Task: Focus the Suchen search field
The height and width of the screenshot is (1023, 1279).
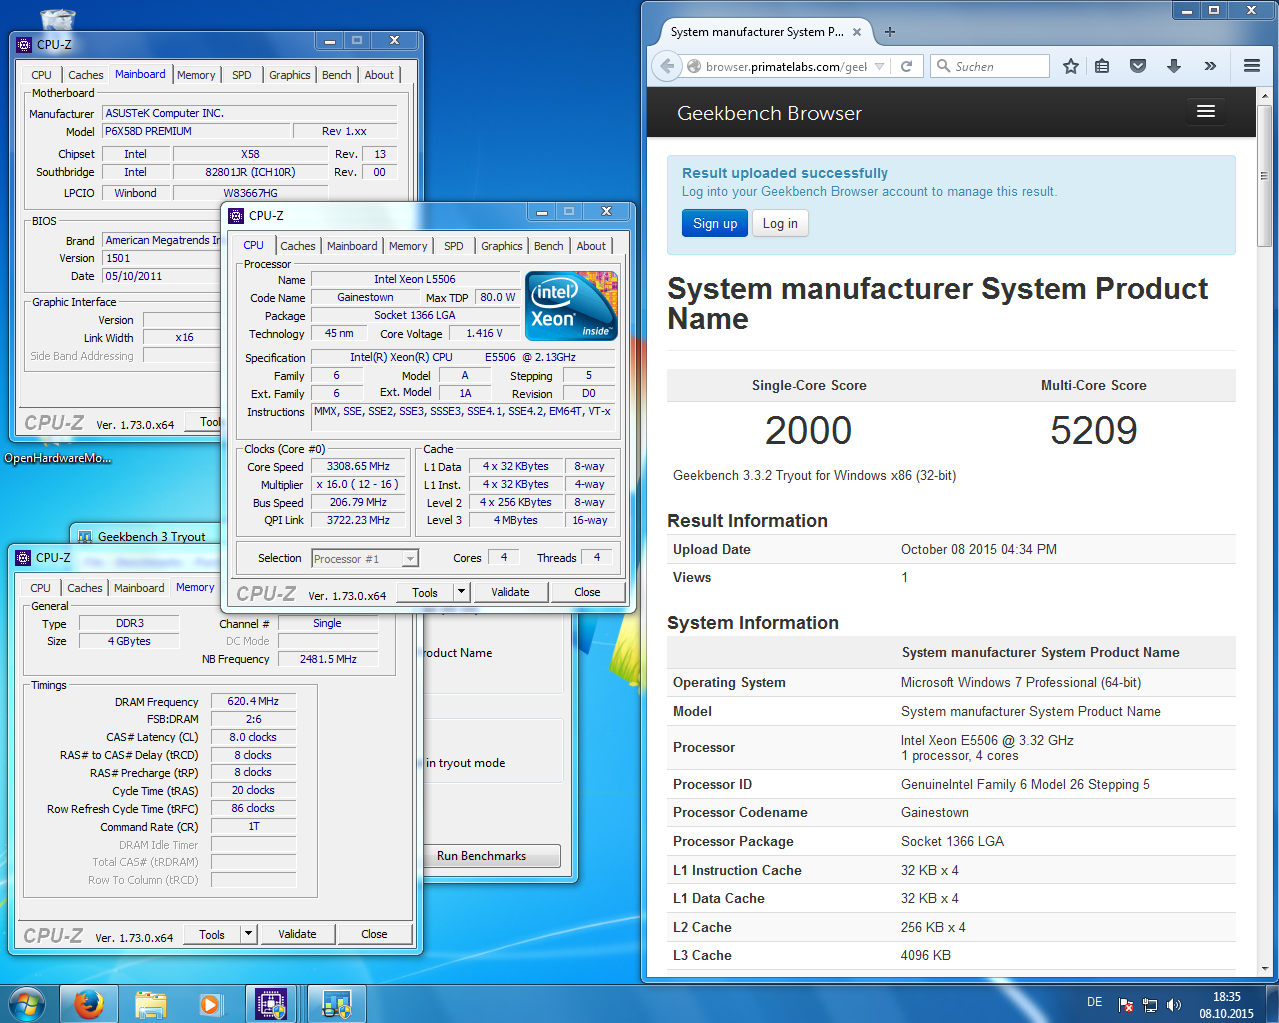Action: (x=990, y=66)
